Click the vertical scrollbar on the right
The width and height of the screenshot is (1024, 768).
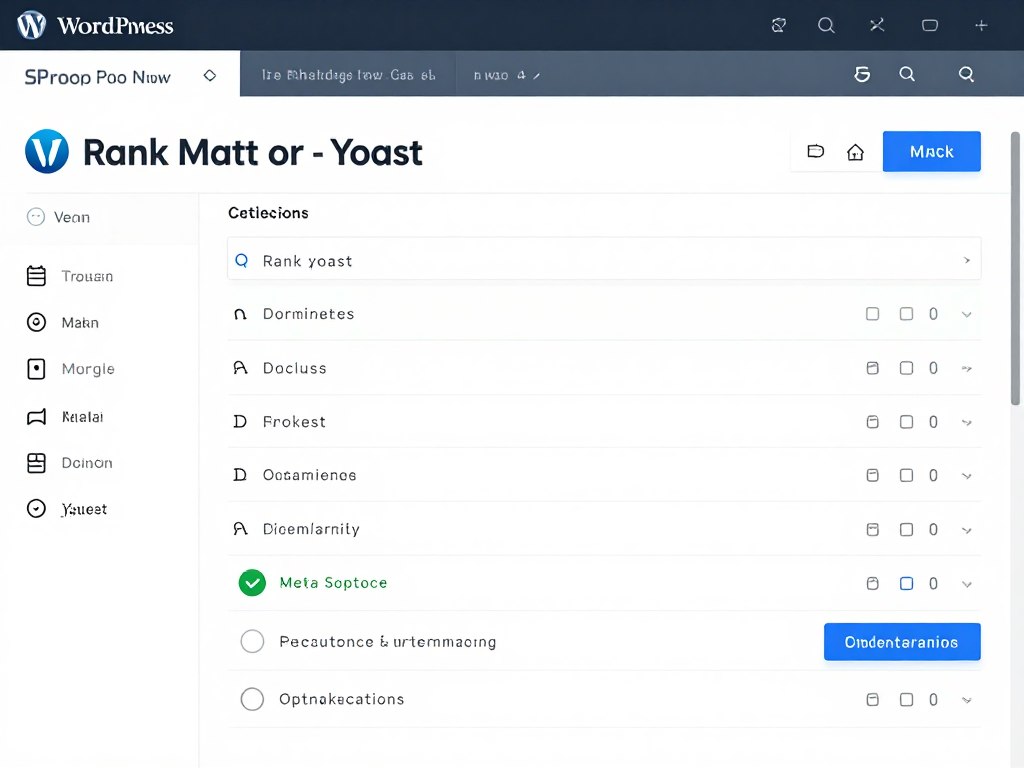point(1015,268)
